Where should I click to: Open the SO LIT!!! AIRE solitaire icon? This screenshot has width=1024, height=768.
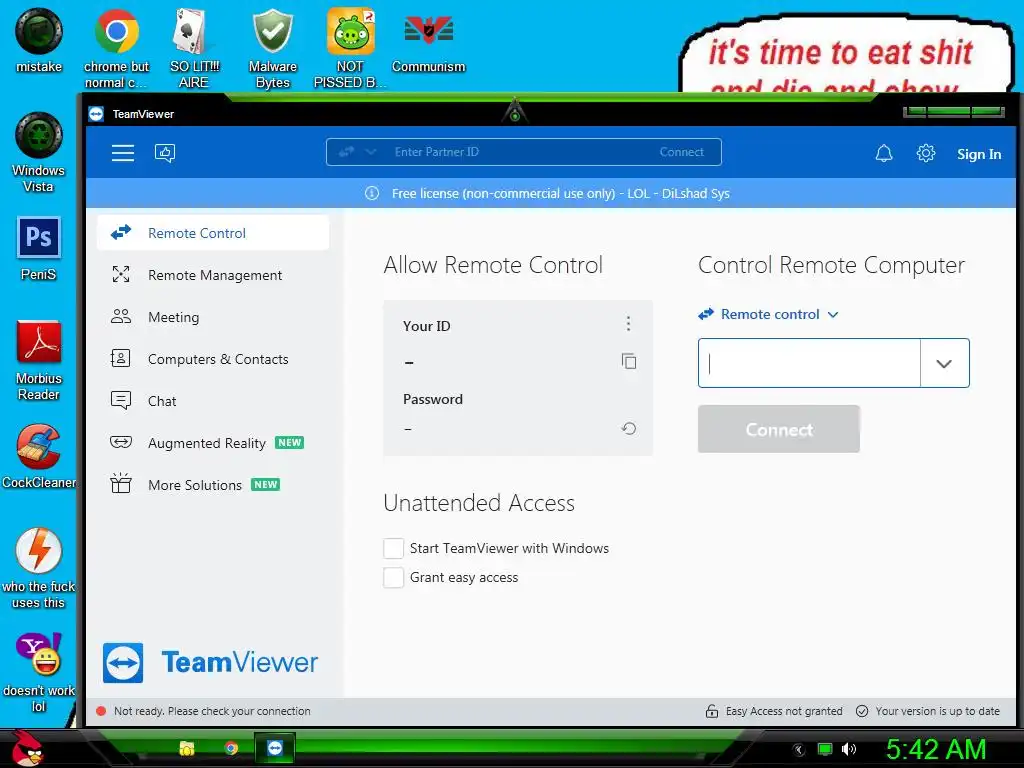(x=194, y=48)
